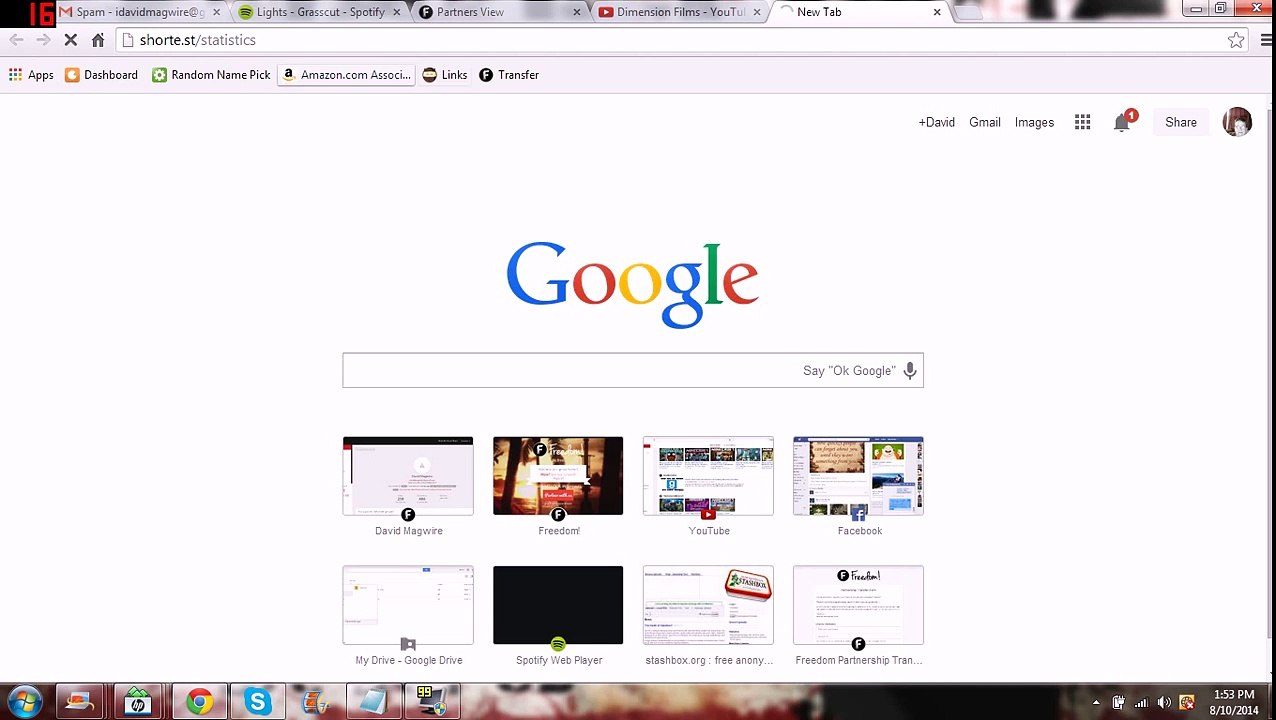Screen dimensions: 1276x720
Task: Stop loading the page in toolbar
Action: [x=71, y=40]
